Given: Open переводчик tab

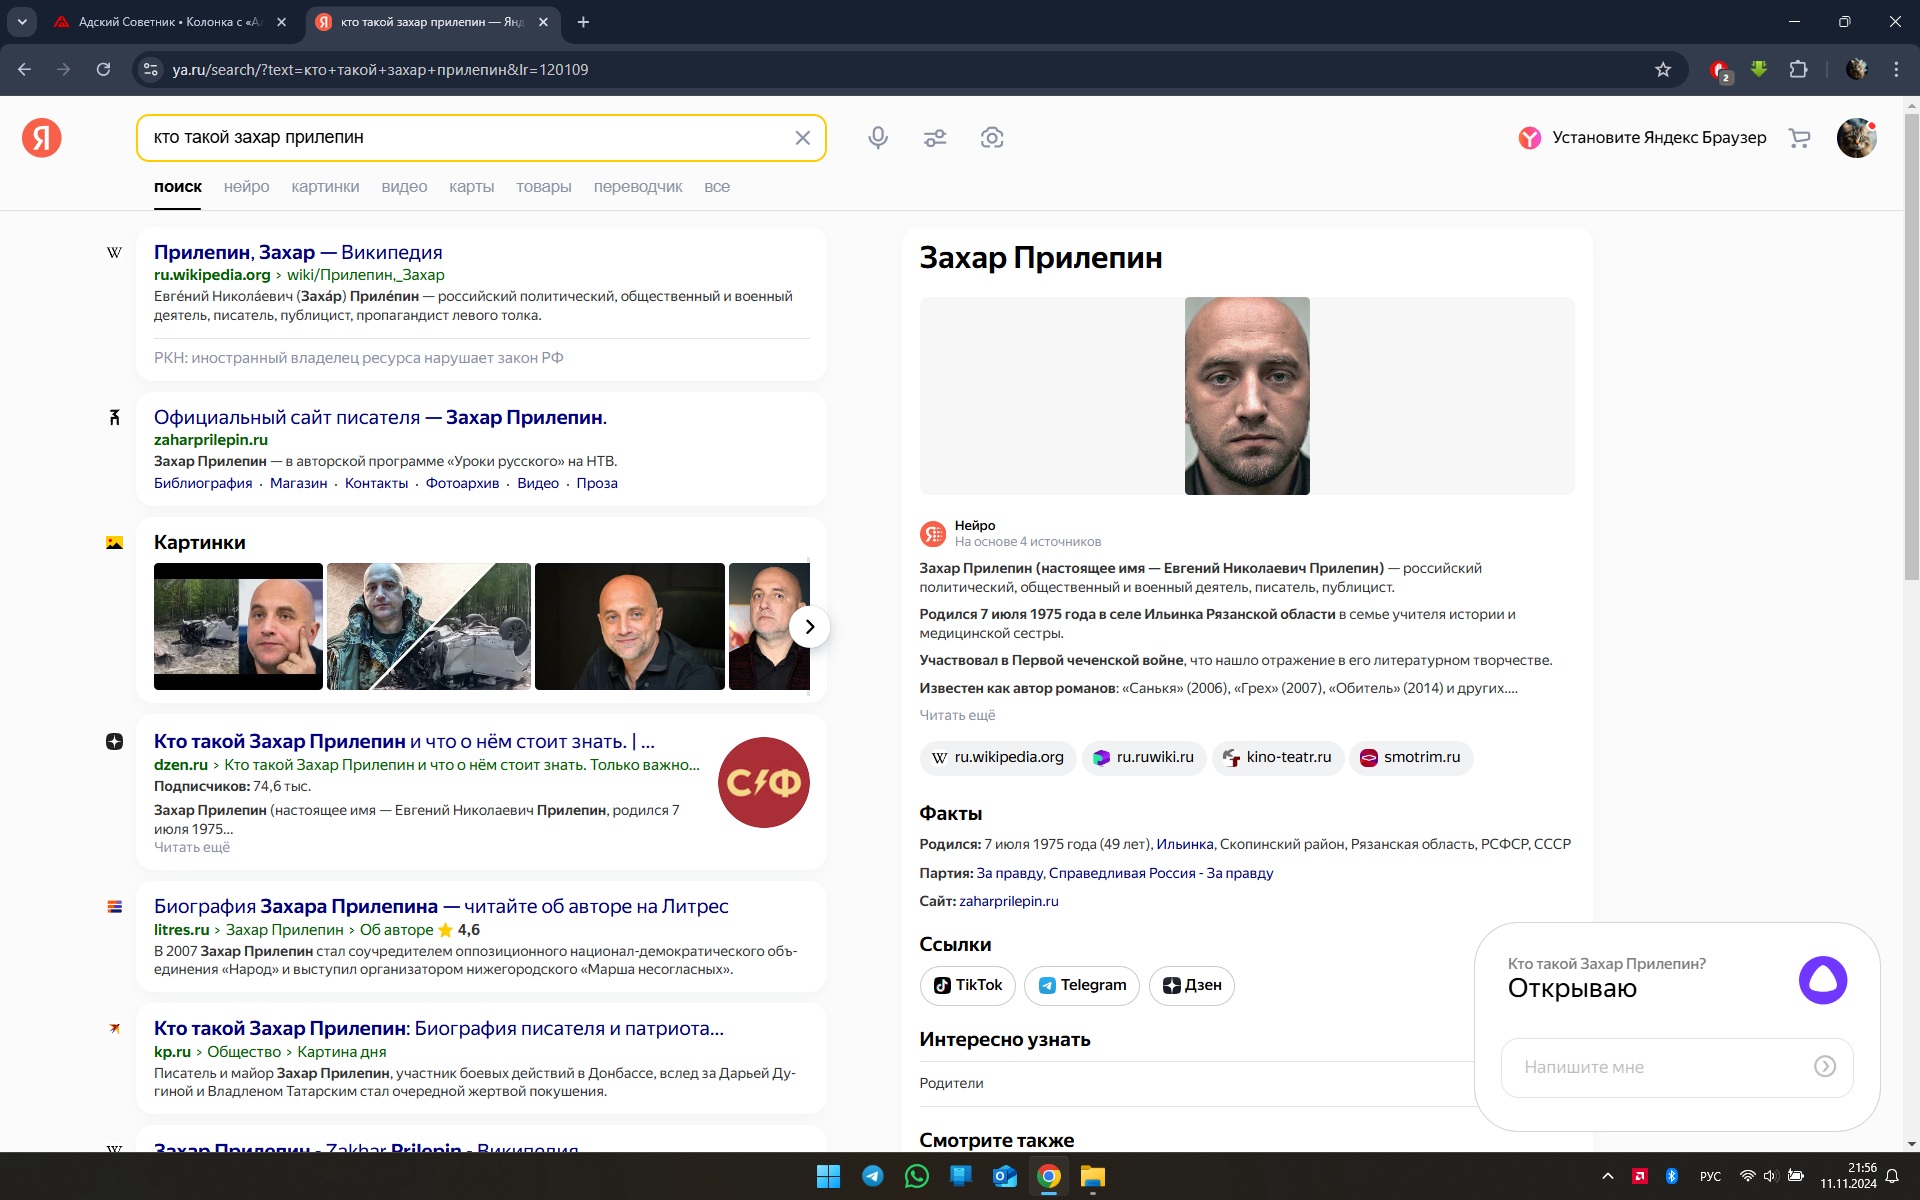Looking at the screenshot, I should [x=638, y=187].
